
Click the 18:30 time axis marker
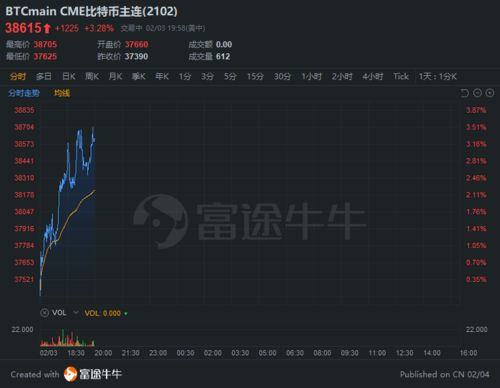tap(76, 353)
